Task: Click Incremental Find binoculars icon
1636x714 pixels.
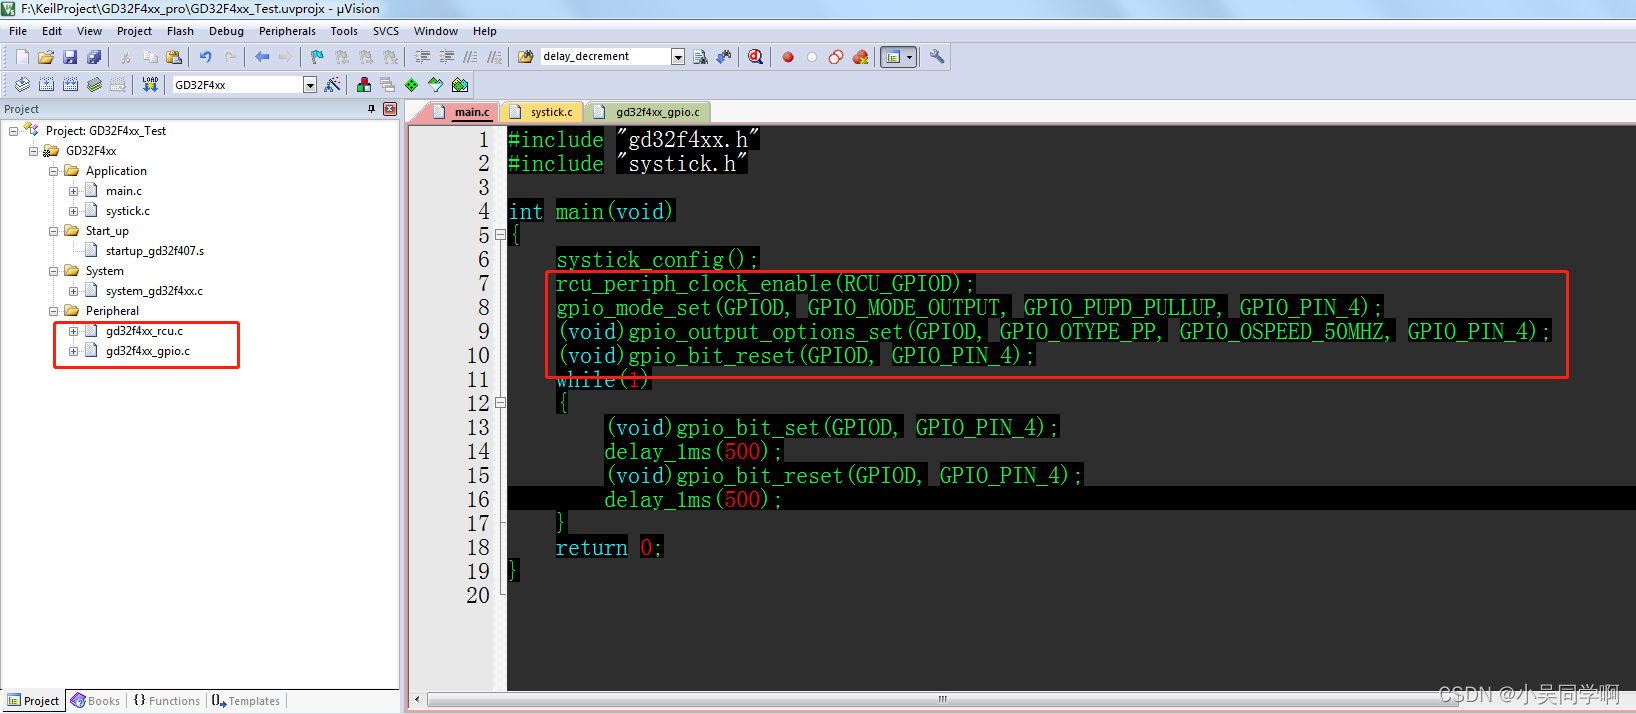Action: pyautogui.click(x=724, y=57)
